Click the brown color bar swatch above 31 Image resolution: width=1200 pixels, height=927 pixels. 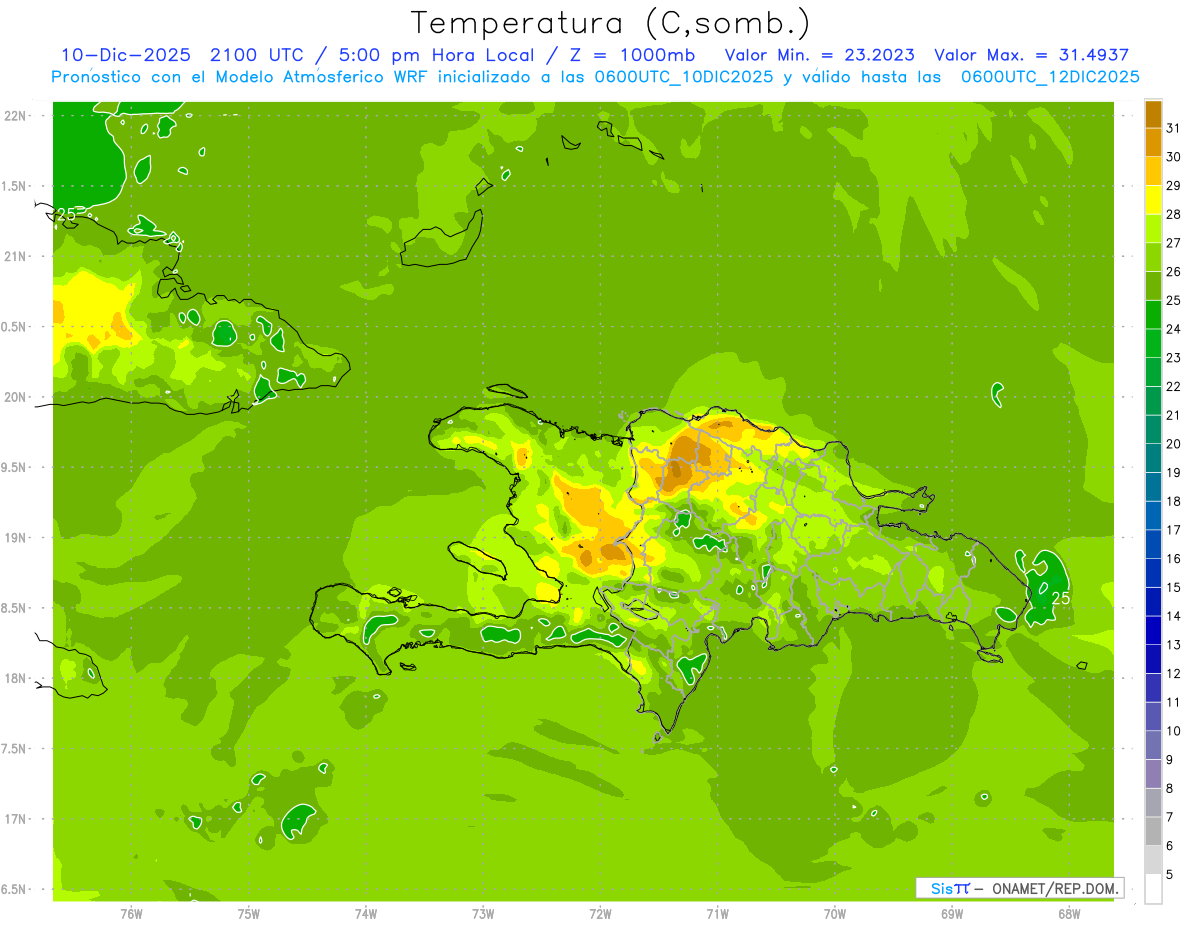pyautogui.click(x=1153, y=114)
